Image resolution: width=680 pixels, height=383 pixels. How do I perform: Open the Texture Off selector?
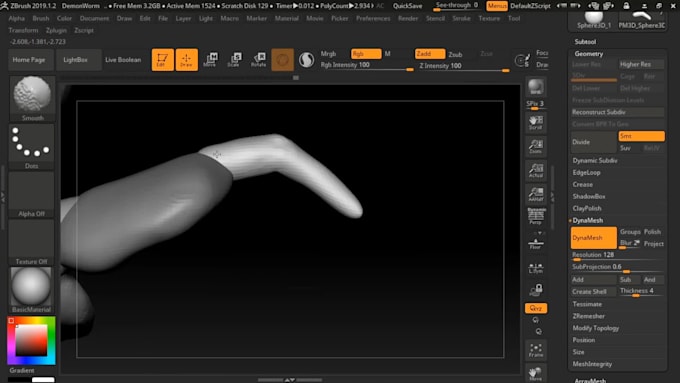32,242
